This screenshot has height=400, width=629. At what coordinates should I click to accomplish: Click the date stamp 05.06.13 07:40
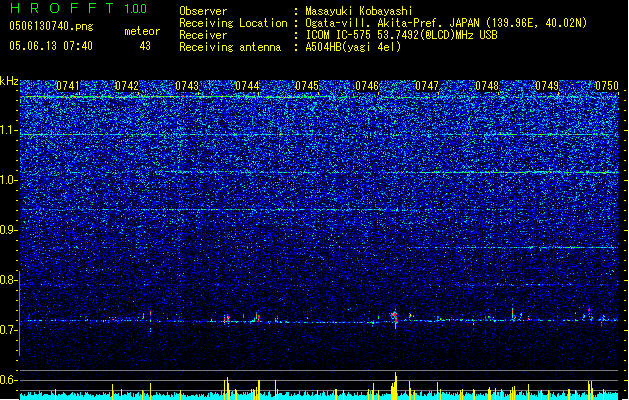point(51,46)
